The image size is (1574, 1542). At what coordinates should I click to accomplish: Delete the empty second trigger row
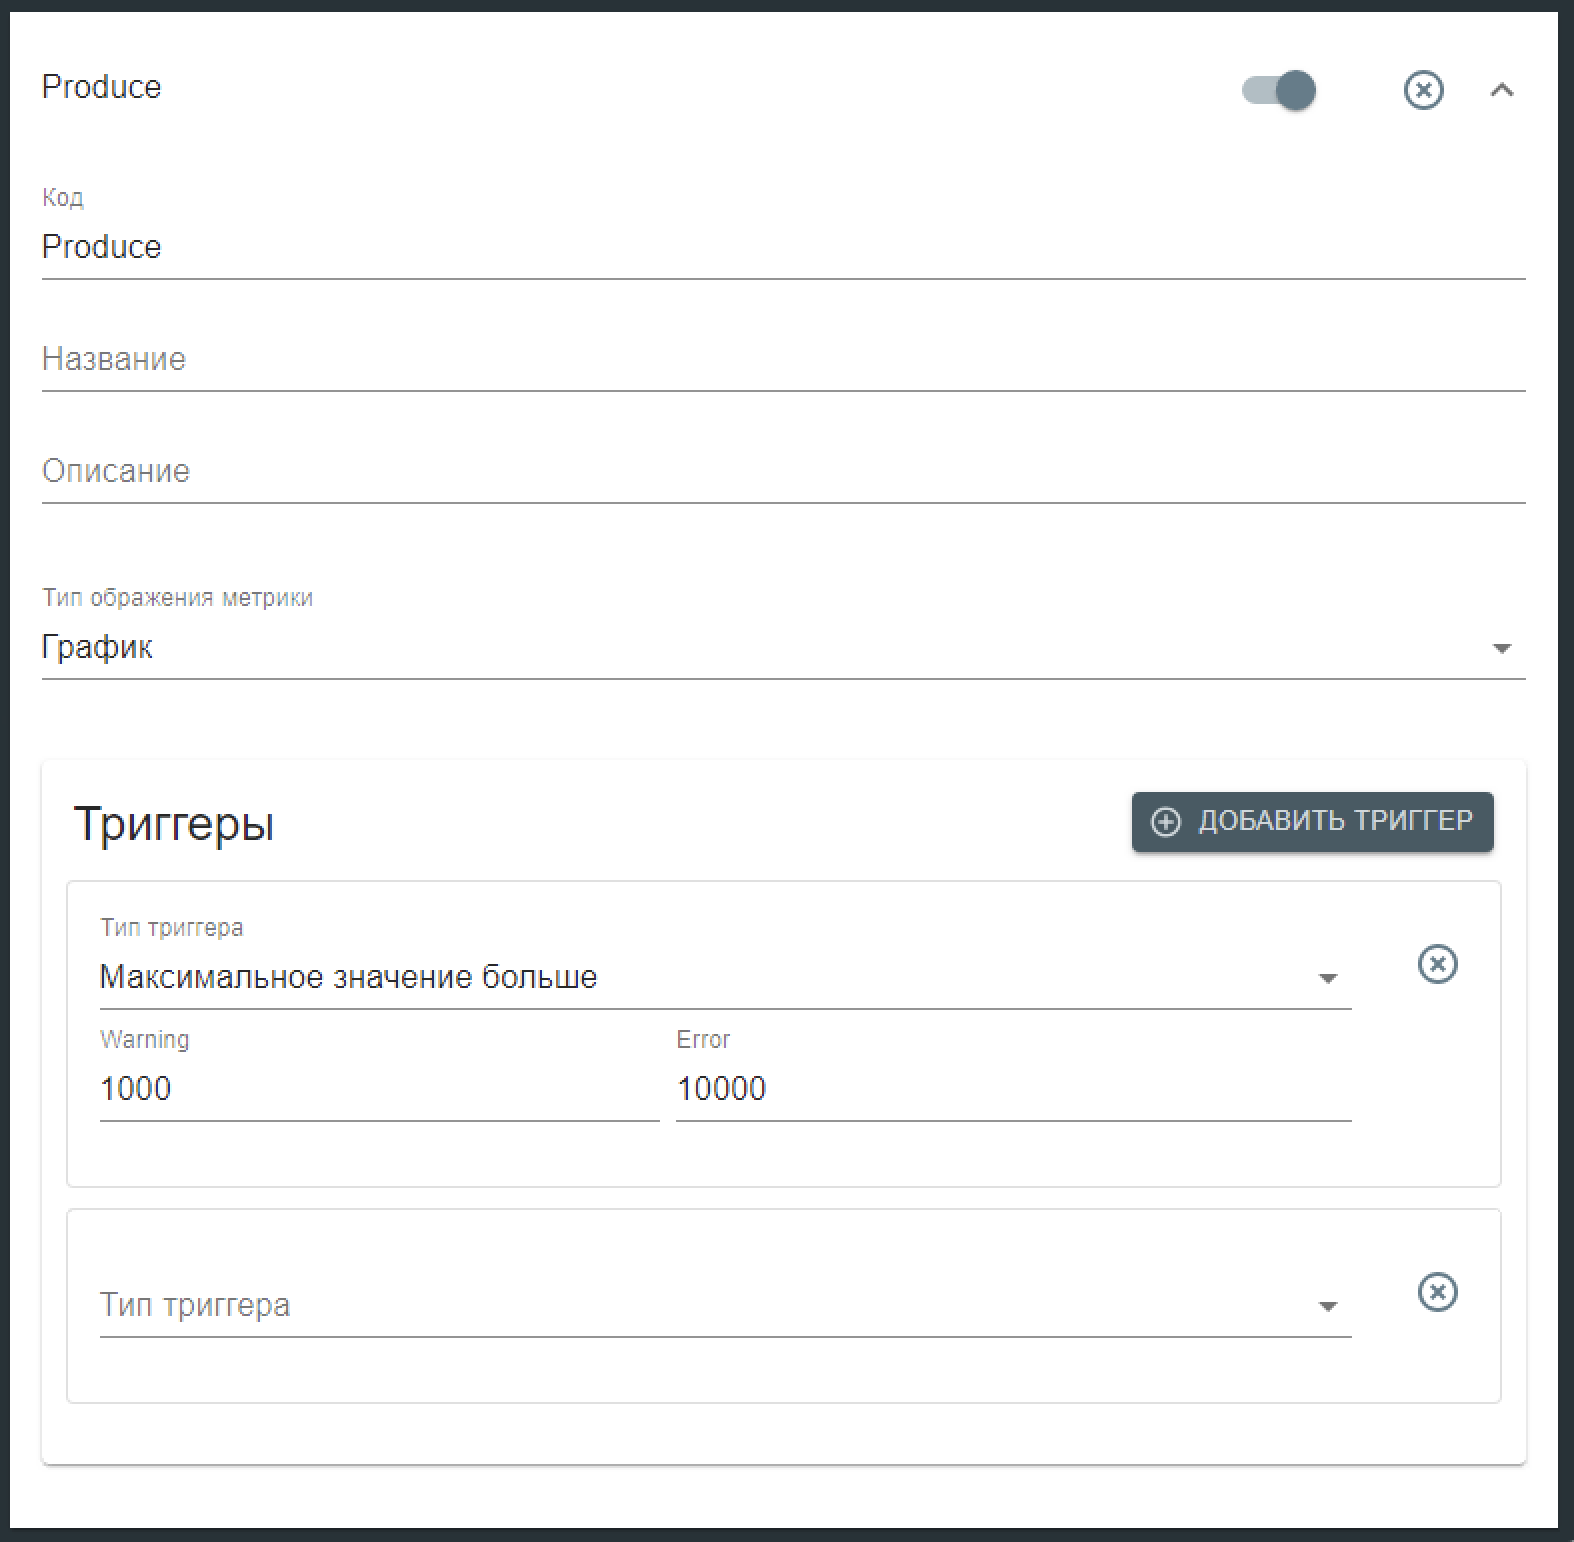click(1437, 1292)
